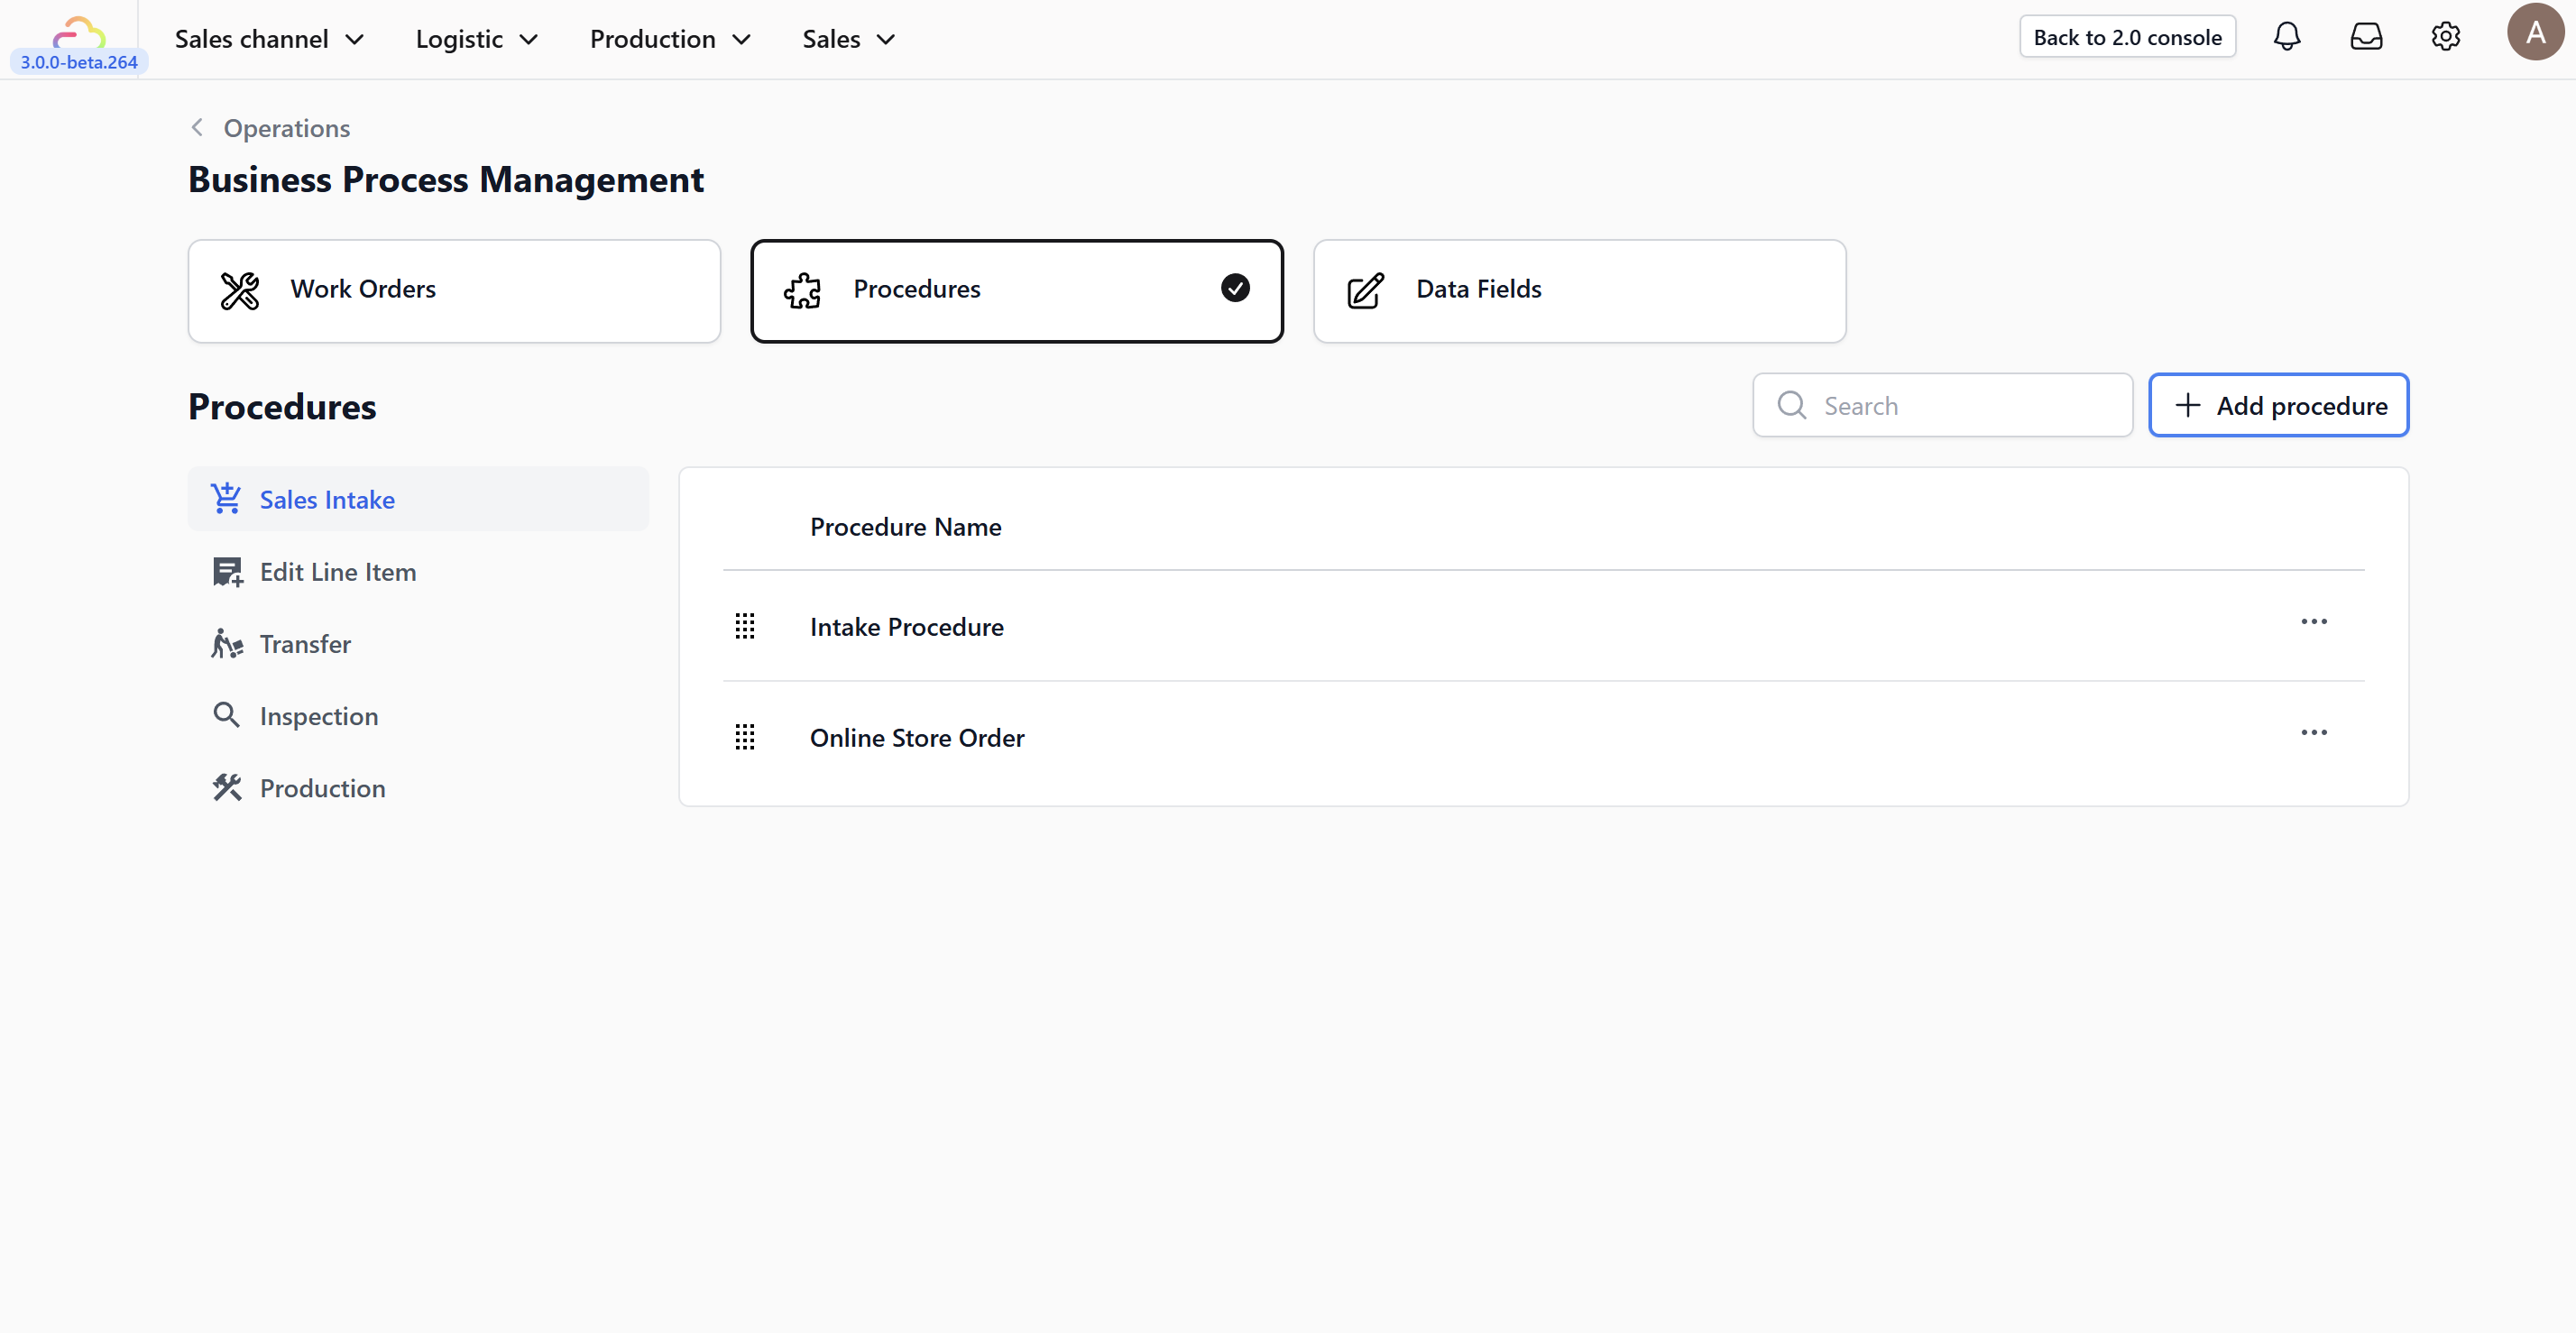Image resolution: width=2576 pixels, height=1333 pixels.
Task: Grab the Intake Procedure drag handle
Action: point(745,626)
